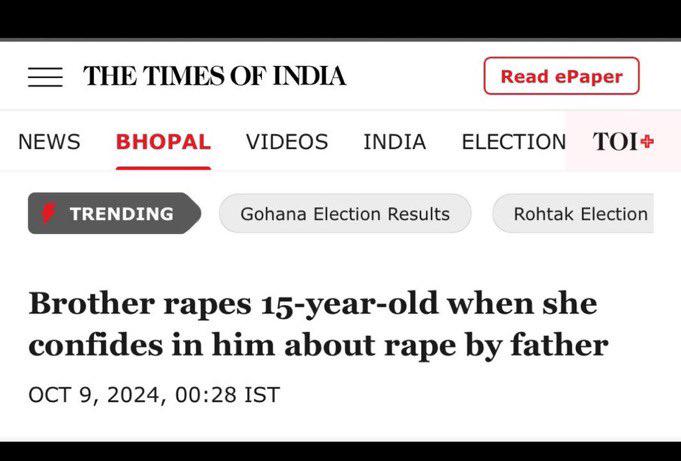681x461 pixels.
Task: Switch to the VIDEOS tab
Action: (287, 142)
